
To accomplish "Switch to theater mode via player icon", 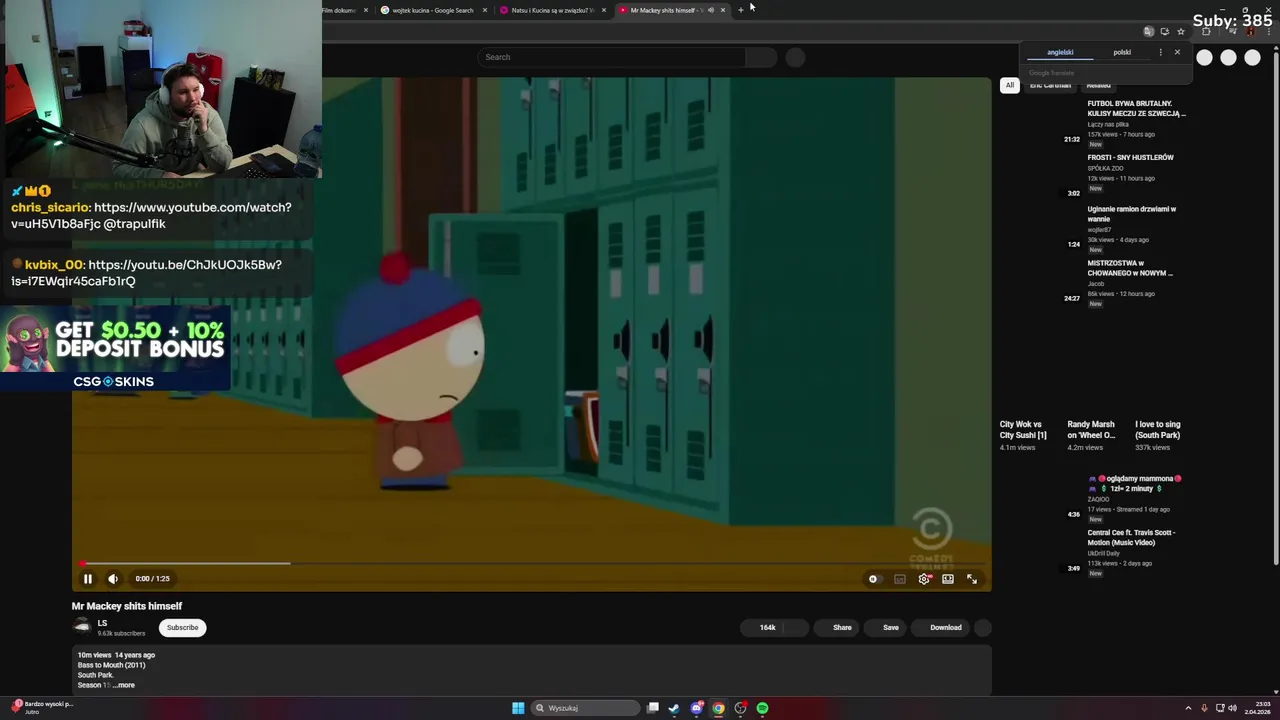I will point(948,579).
